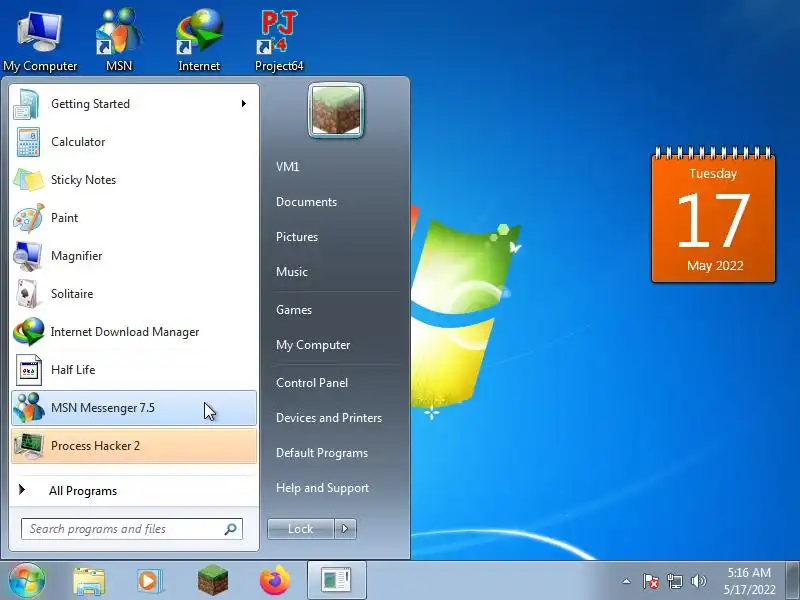
Task: Launch Firefox from the taskbar
Action: pyautogui.click(x=274, y=580)
